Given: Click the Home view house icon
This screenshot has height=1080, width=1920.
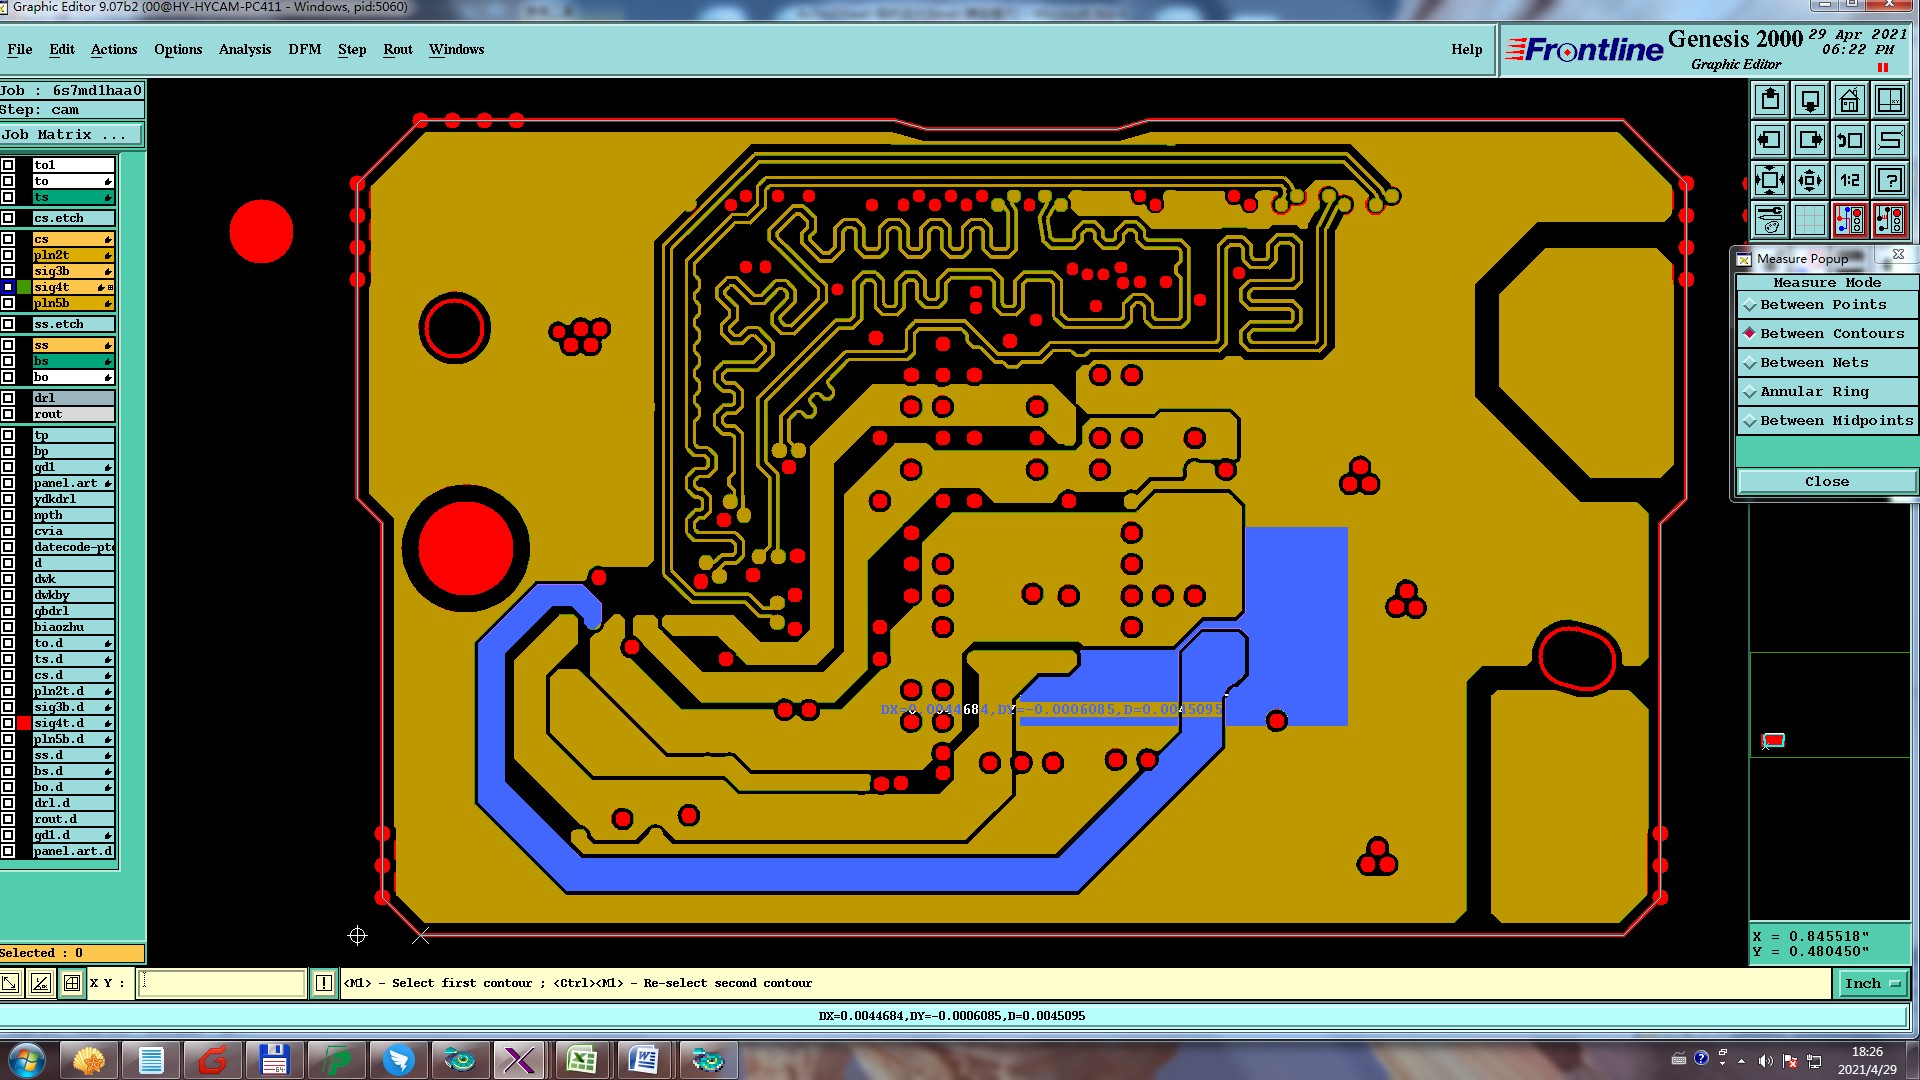Looking at the screenshot, I should click(x=1849, y=100).
